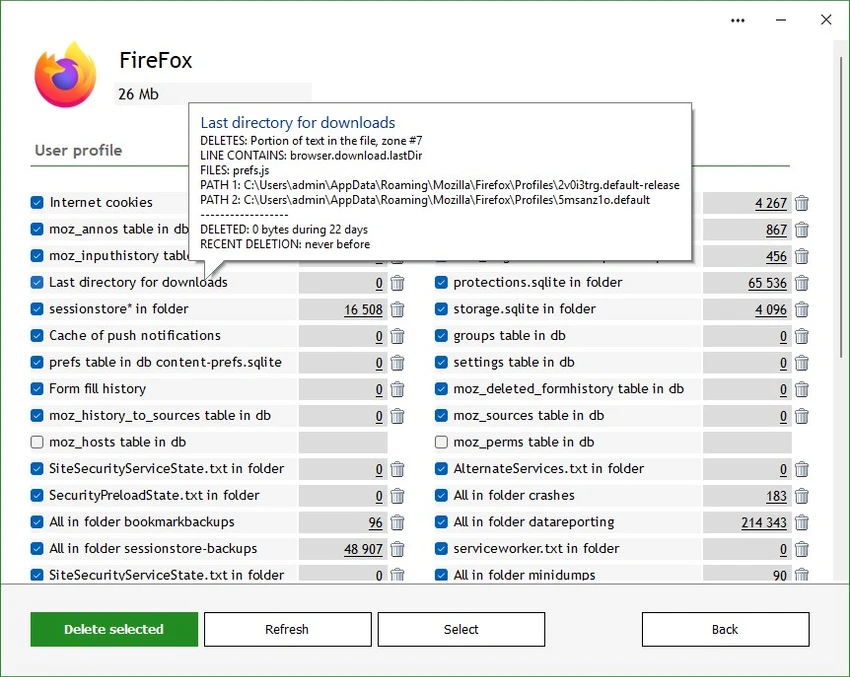
Task: Delete sessionstore* in folder via trash icon
Action: 397,310
